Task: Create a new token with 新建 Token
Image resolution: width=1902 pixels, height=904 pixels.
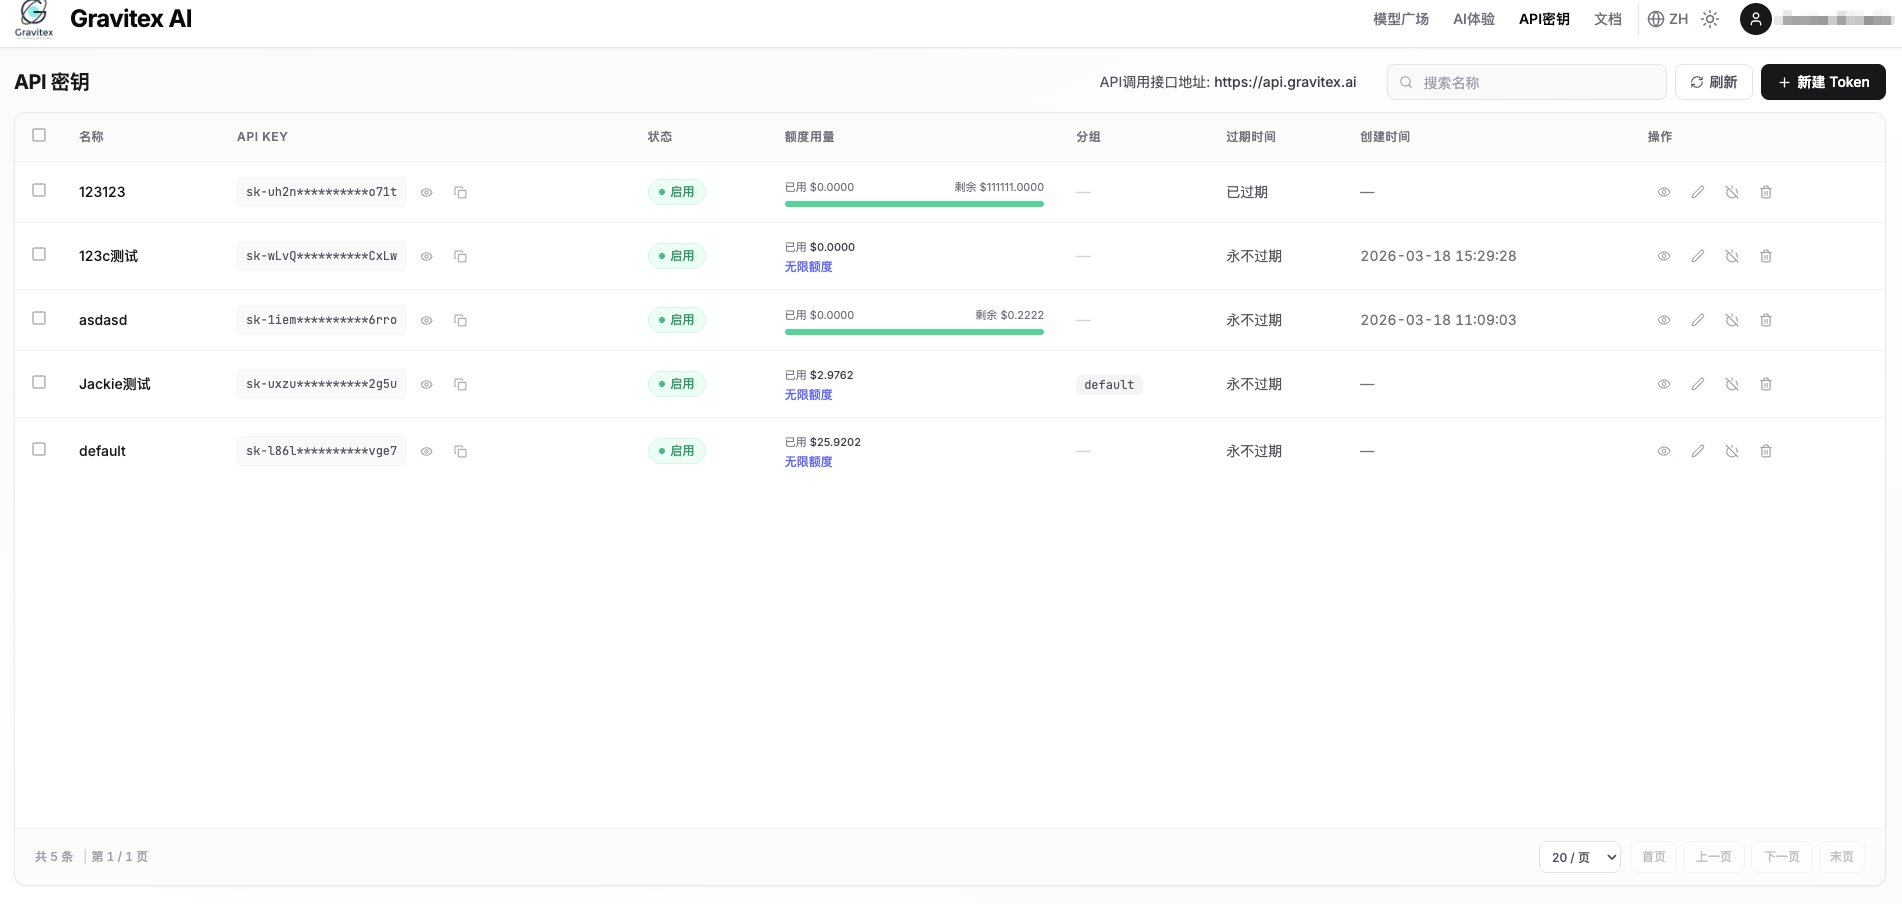Action: [1823, 82]
